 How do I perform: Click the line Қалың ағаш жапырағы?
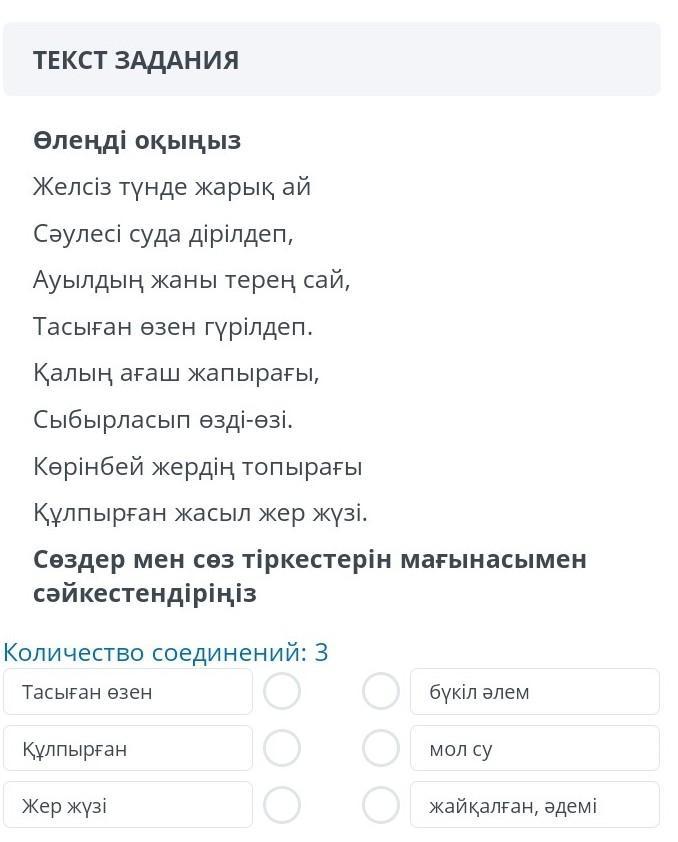(x=176, y=373)
